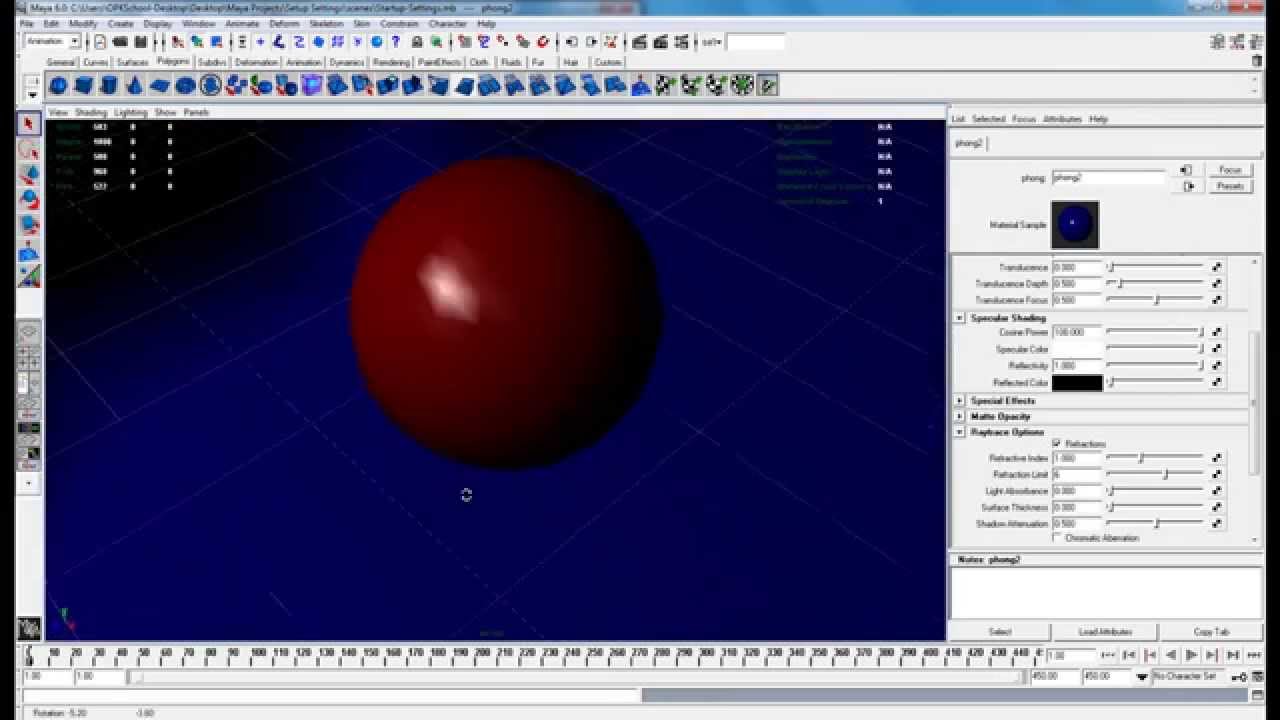Open the viewport Lighting menu
The height and width of the screenshot is (720, 1280).
pos(130,113)
